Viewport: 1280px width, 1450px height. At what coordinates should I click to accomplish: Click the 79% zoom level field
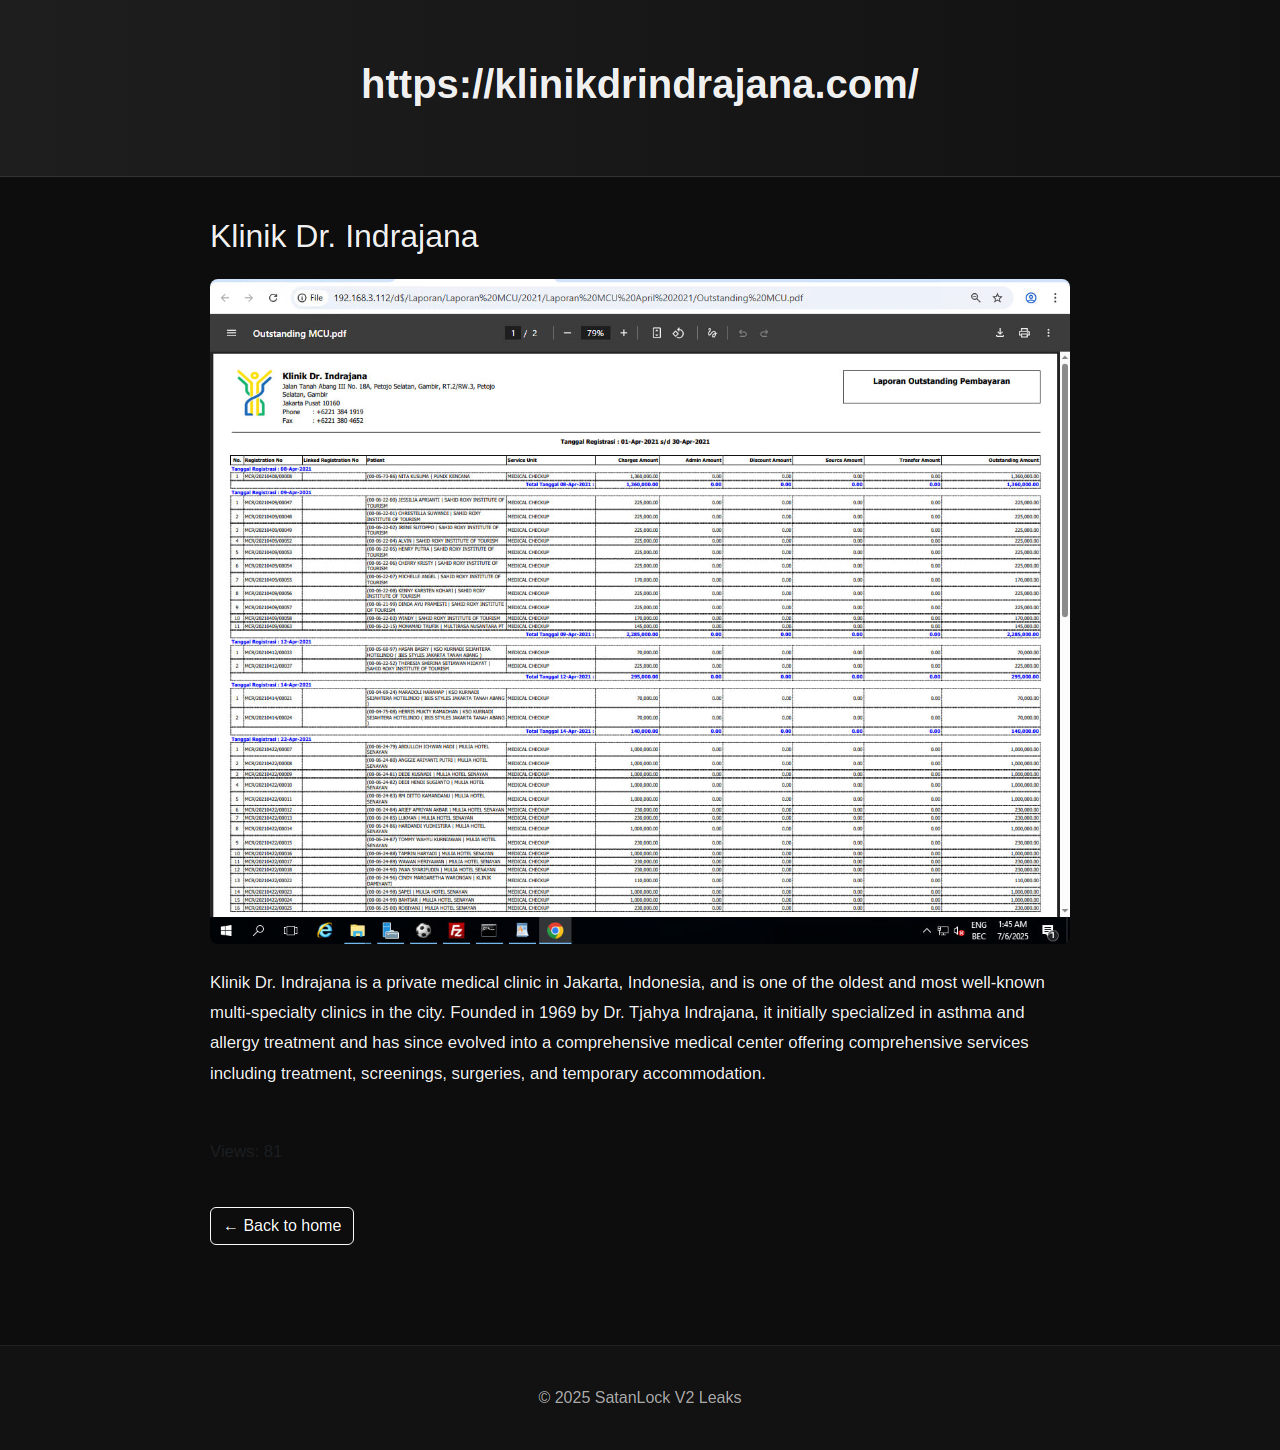(595, 333)
